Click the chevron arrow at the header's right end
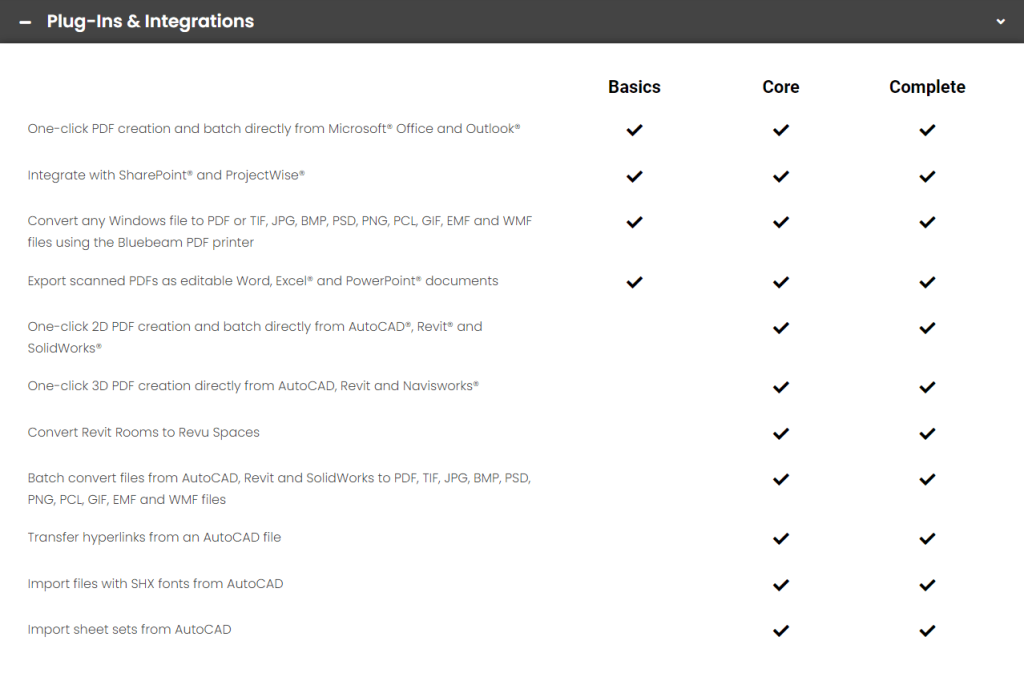Screen dimensions: 1024x677 click(x=1000, y=22)
